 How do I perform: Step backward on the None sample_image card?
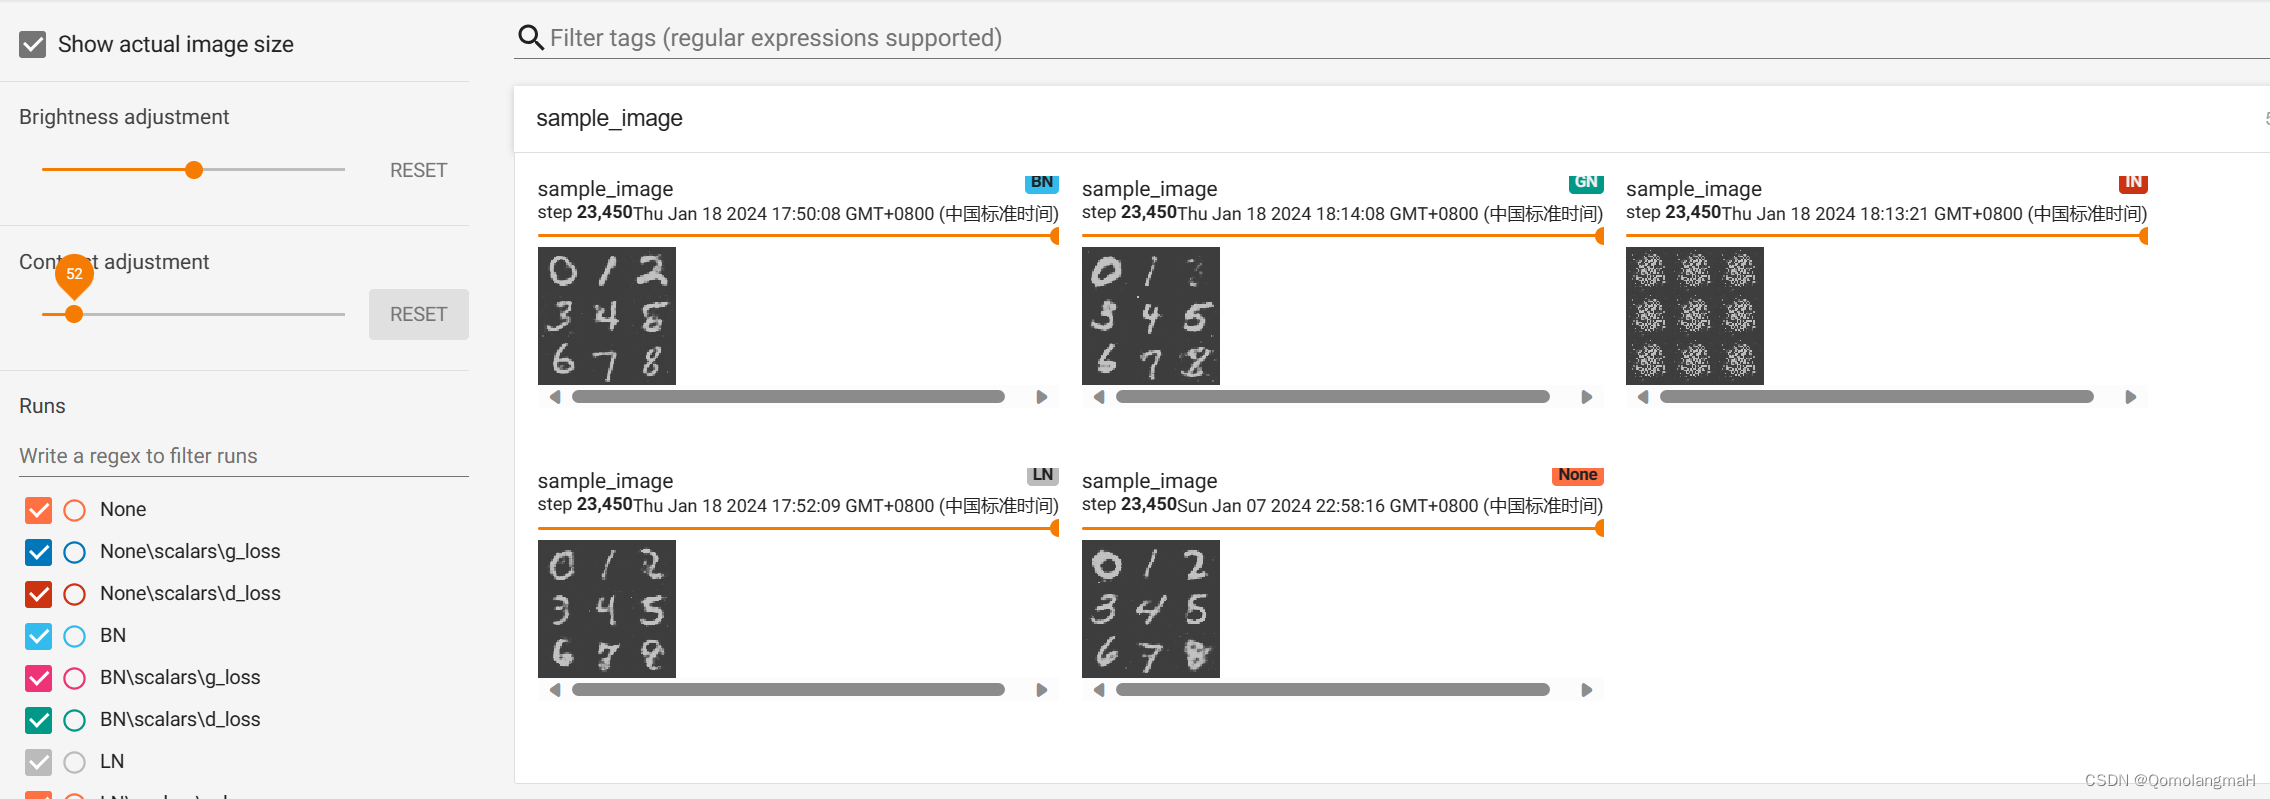[x=1098, y=689]
